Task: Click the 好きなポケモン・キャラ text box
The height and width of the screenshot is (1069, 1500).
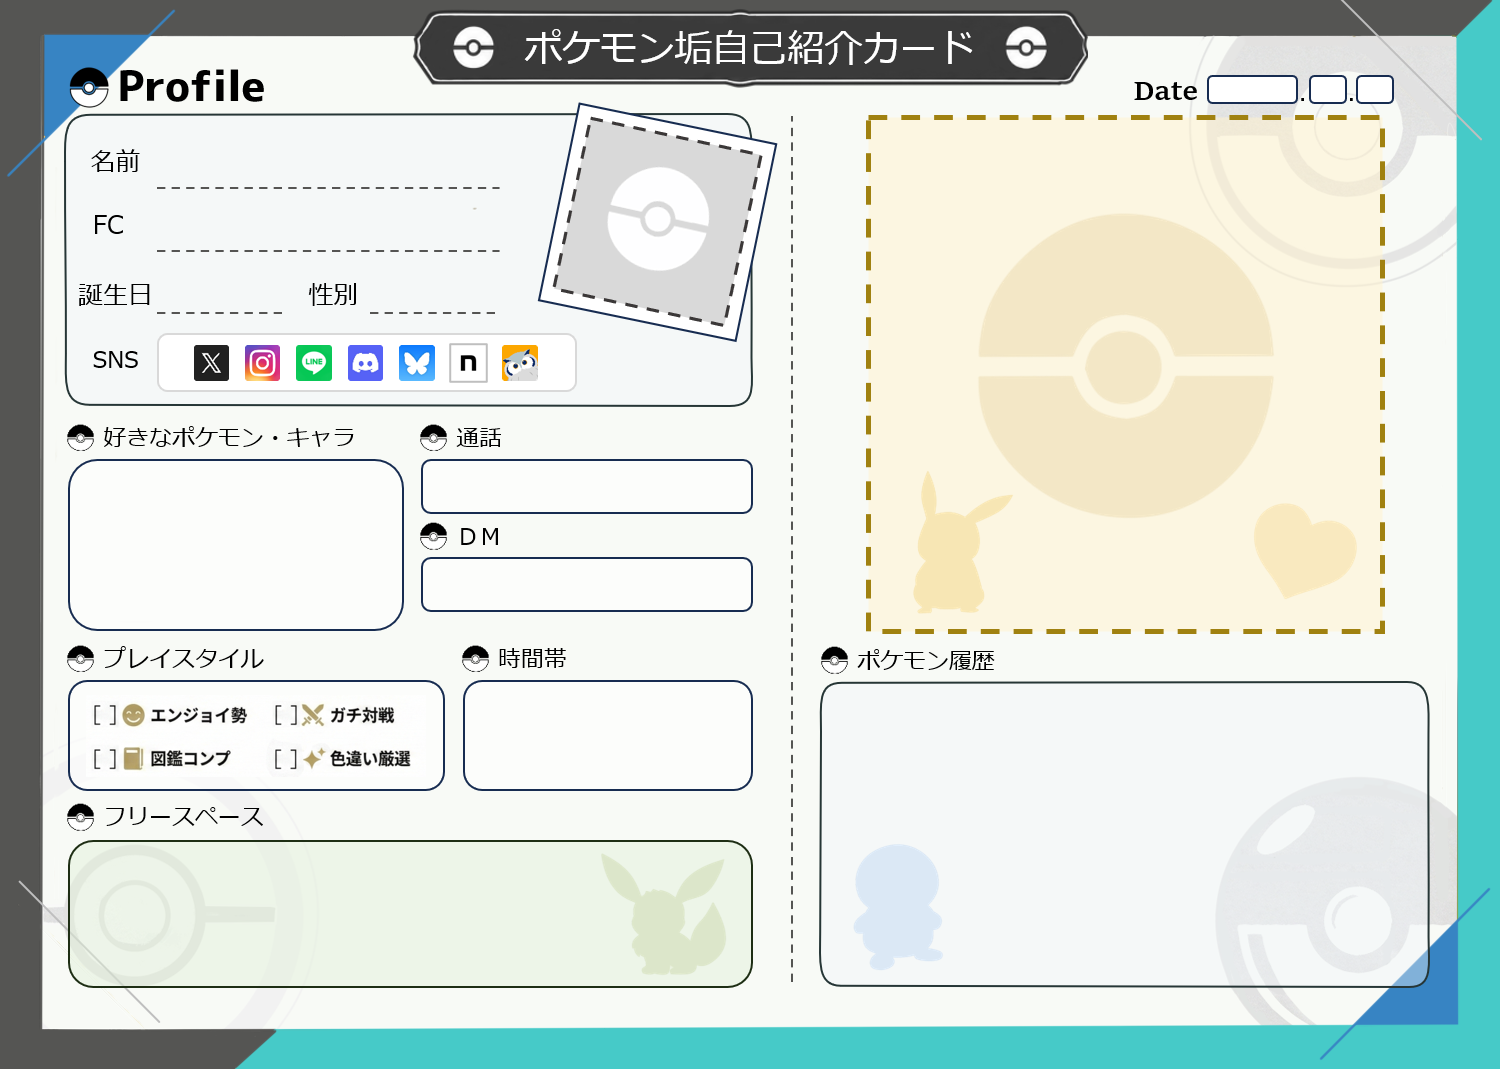Action: (x=236, y=545)
